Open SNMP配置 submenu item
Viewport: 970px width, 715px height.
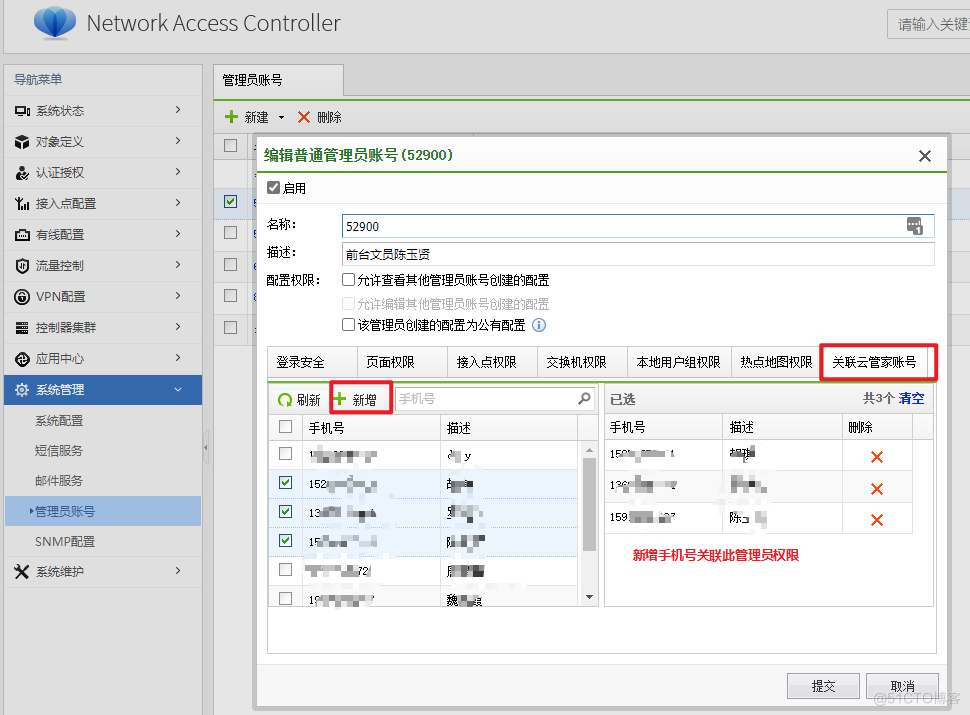point(65,542)
